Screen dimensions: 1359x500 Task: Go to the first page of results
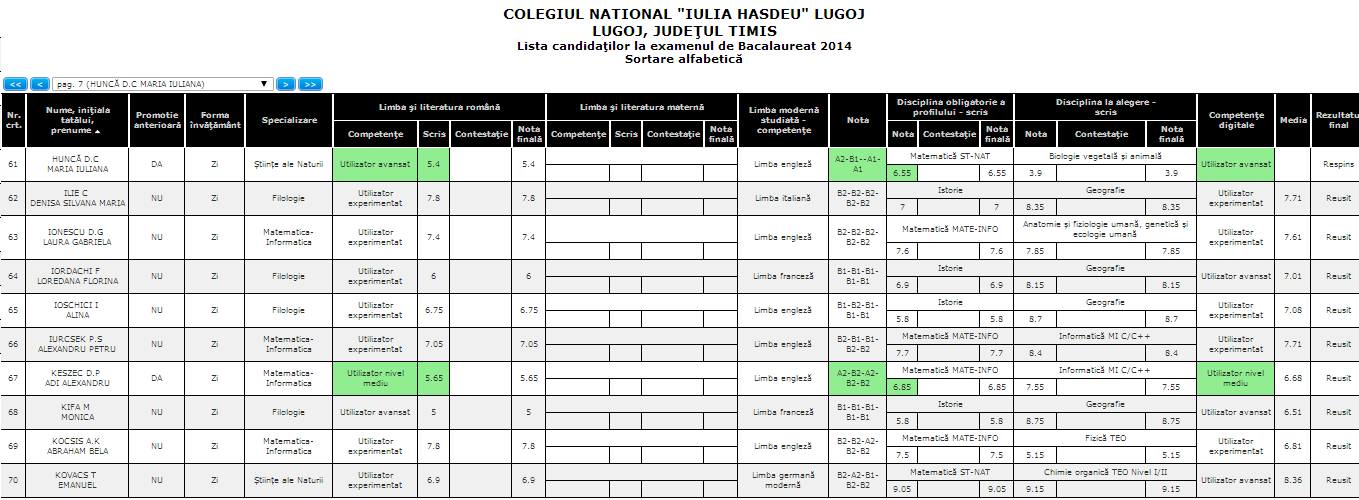15,84
